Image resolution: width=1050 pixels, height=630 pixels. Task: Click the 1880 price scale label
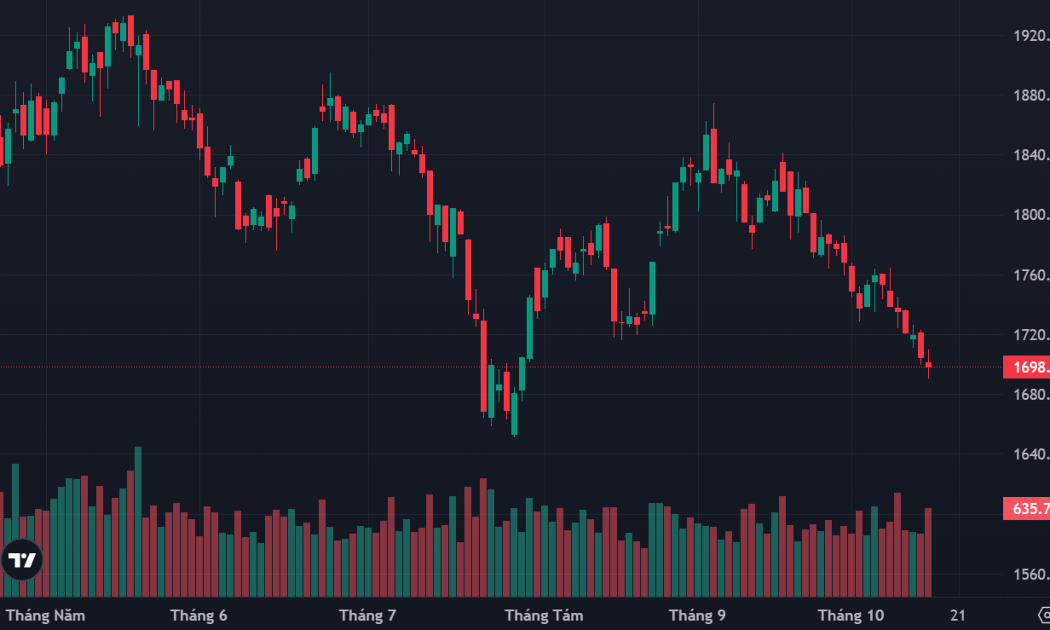1031,95
